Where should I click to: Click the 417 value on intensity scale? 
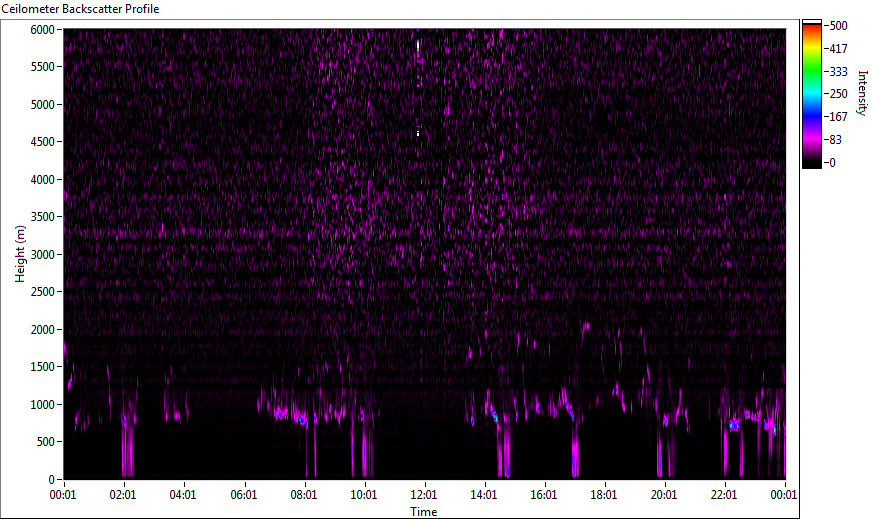tap(838, 48)
